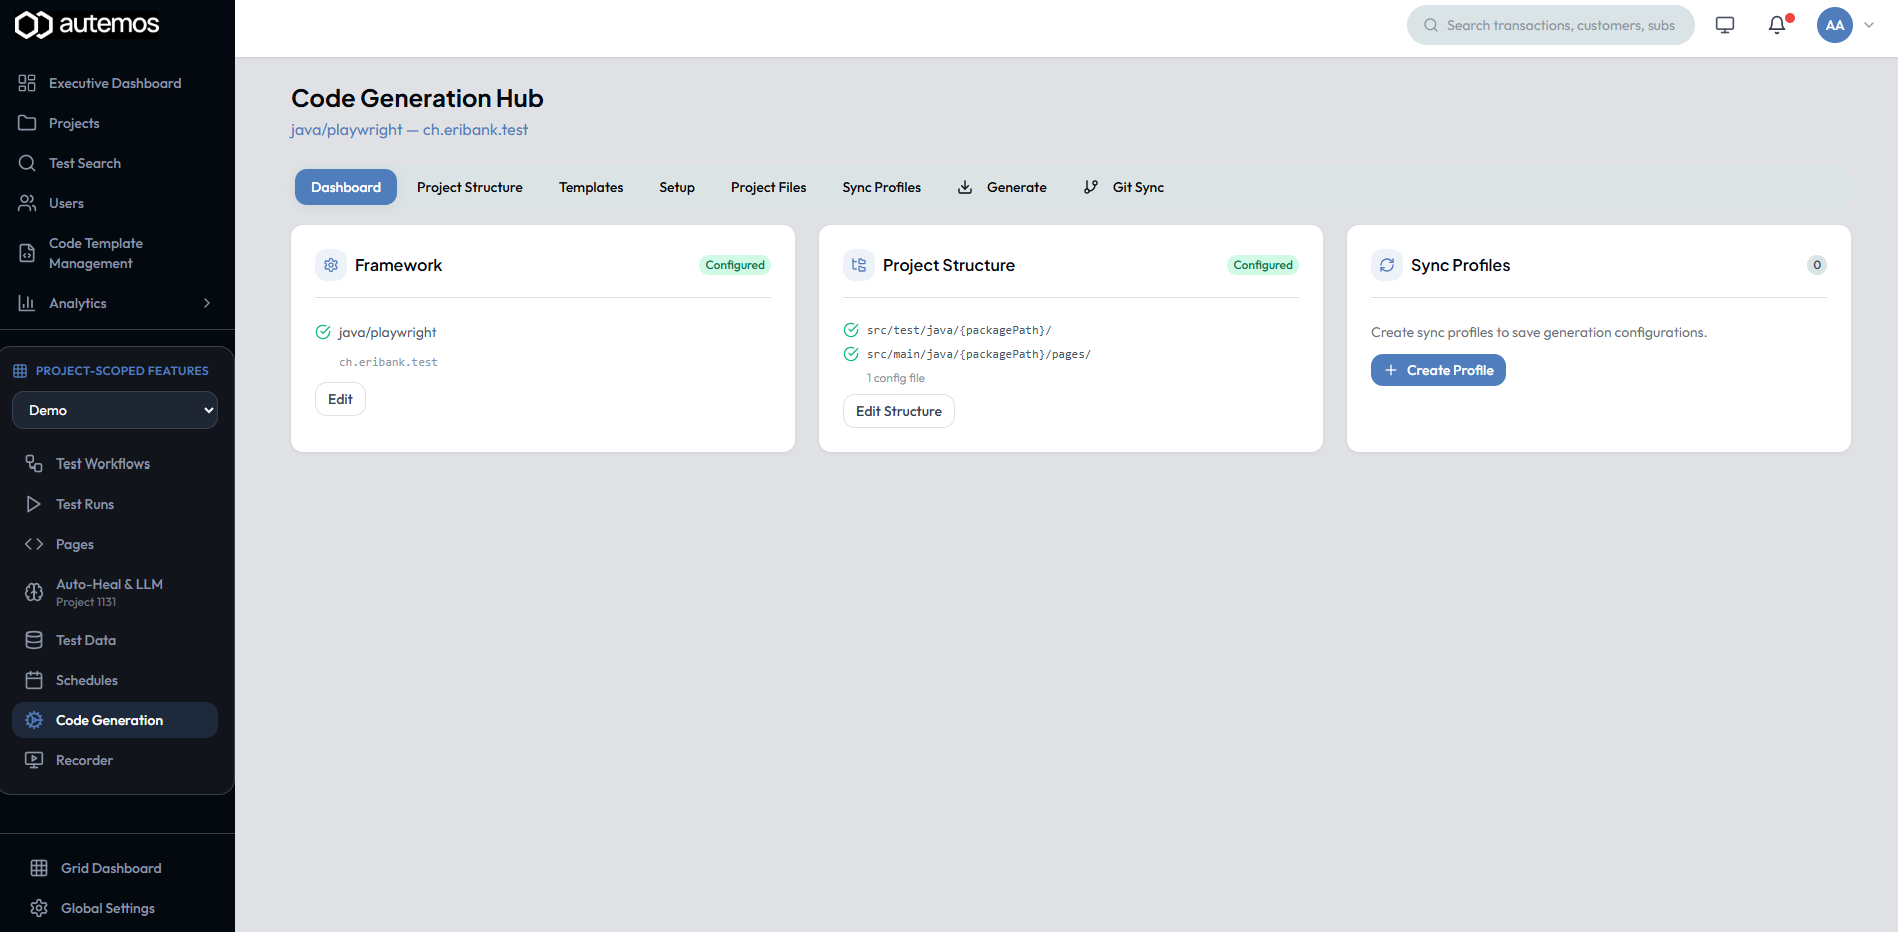
Task: Open Test Runs in sidebar
Action: click(85, 504)
